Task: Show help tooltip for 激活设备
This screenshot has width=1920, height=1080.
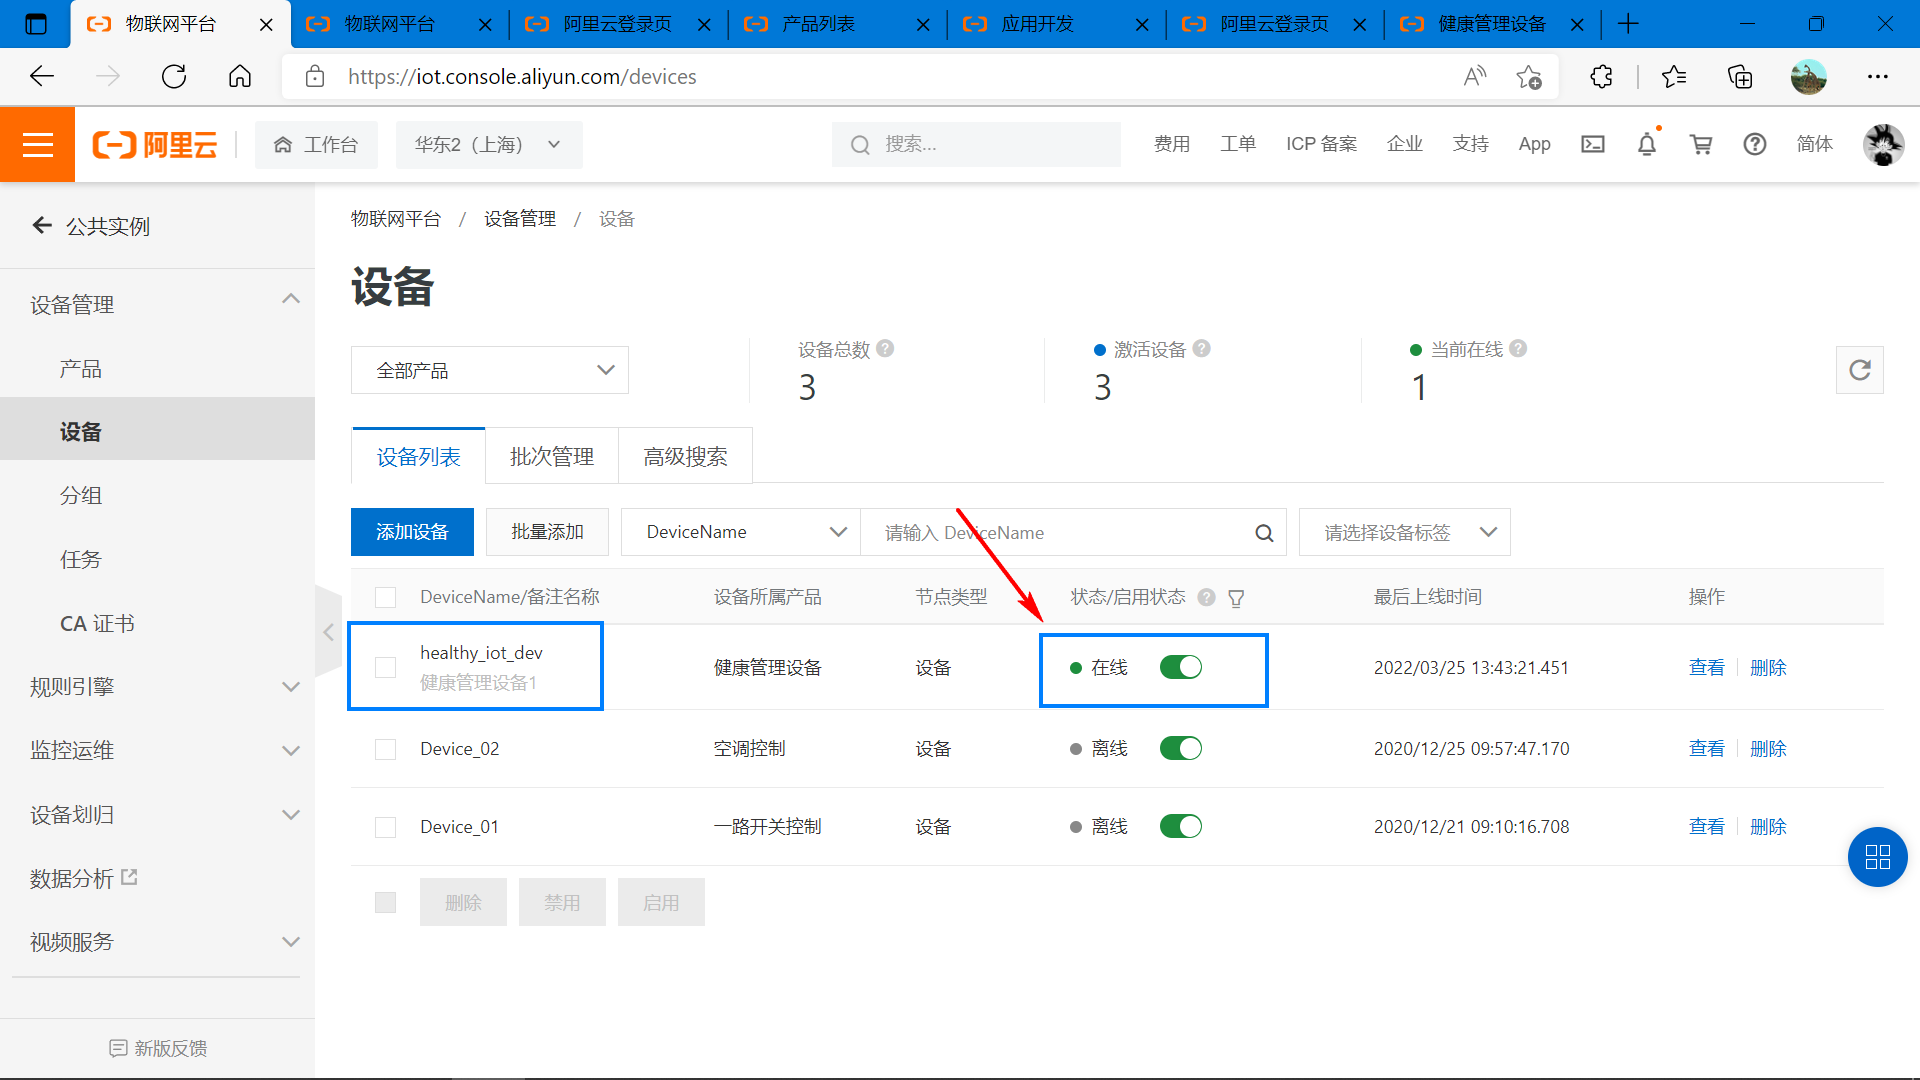Action: pos(1202,349)
